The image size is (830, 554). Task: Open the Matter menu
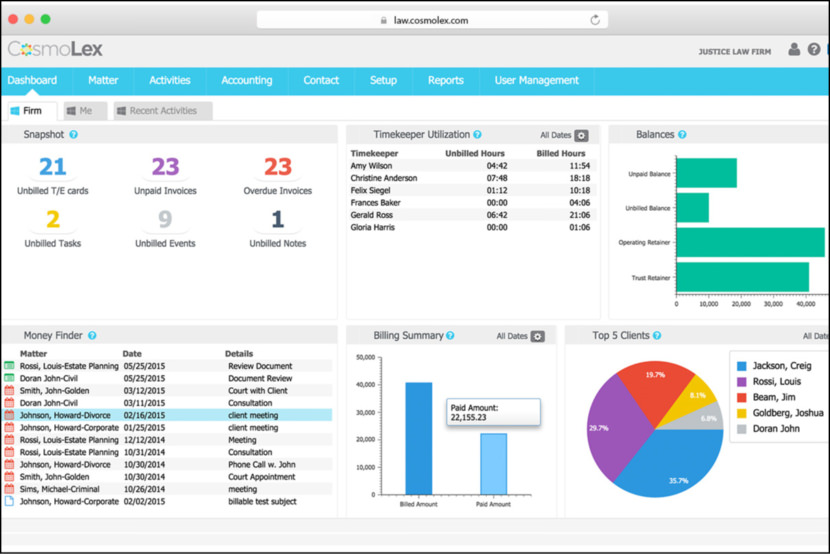pos(103,80)
